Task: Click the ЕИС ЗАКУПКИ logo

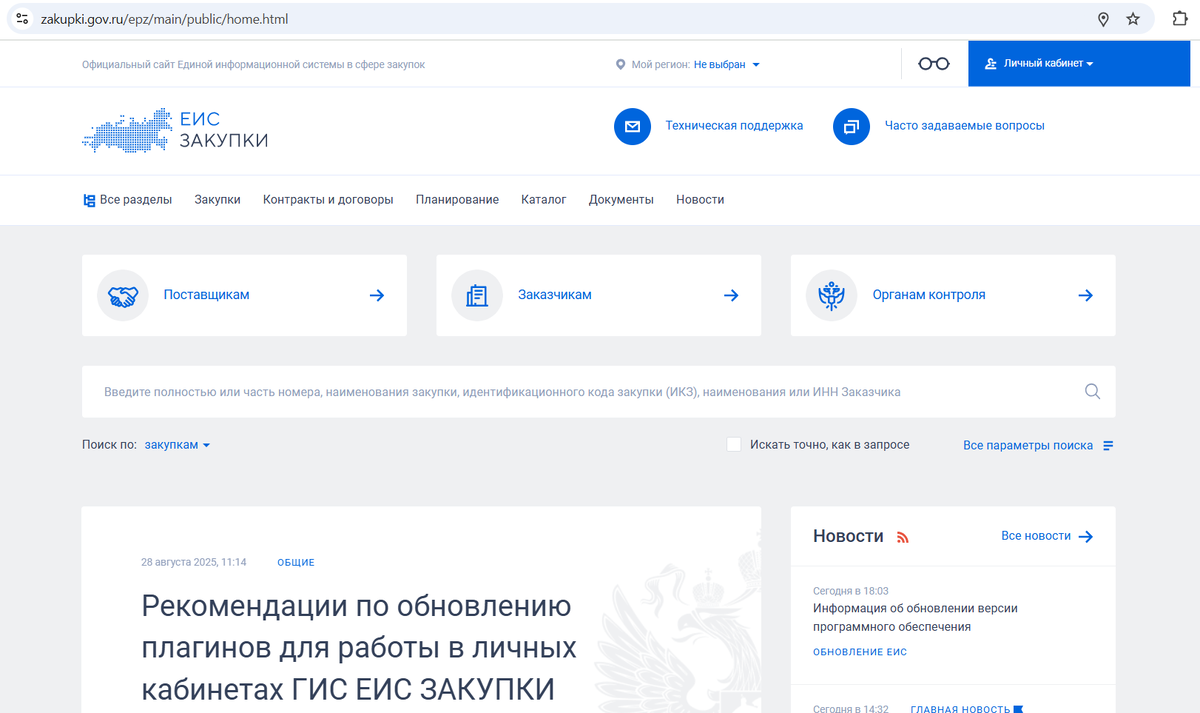Action: (175, 130)
